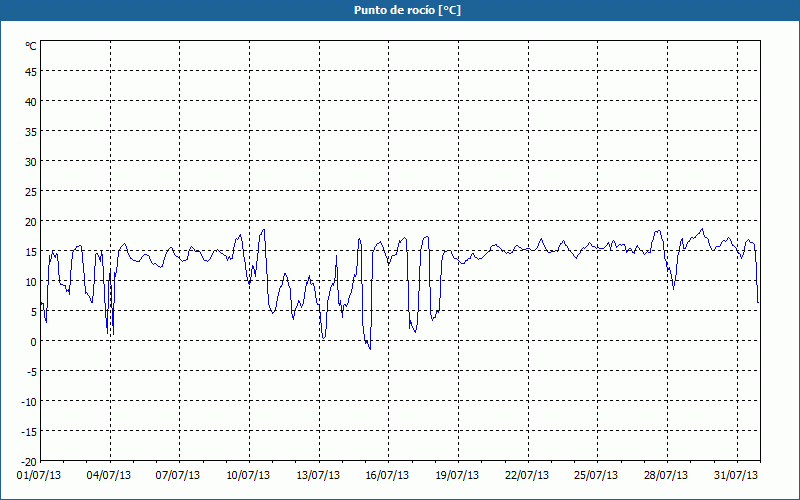This screenshot has width=800, height=500.
Task: Click the -10 value on the temperature axis
Action: click(x=29, y=402)
